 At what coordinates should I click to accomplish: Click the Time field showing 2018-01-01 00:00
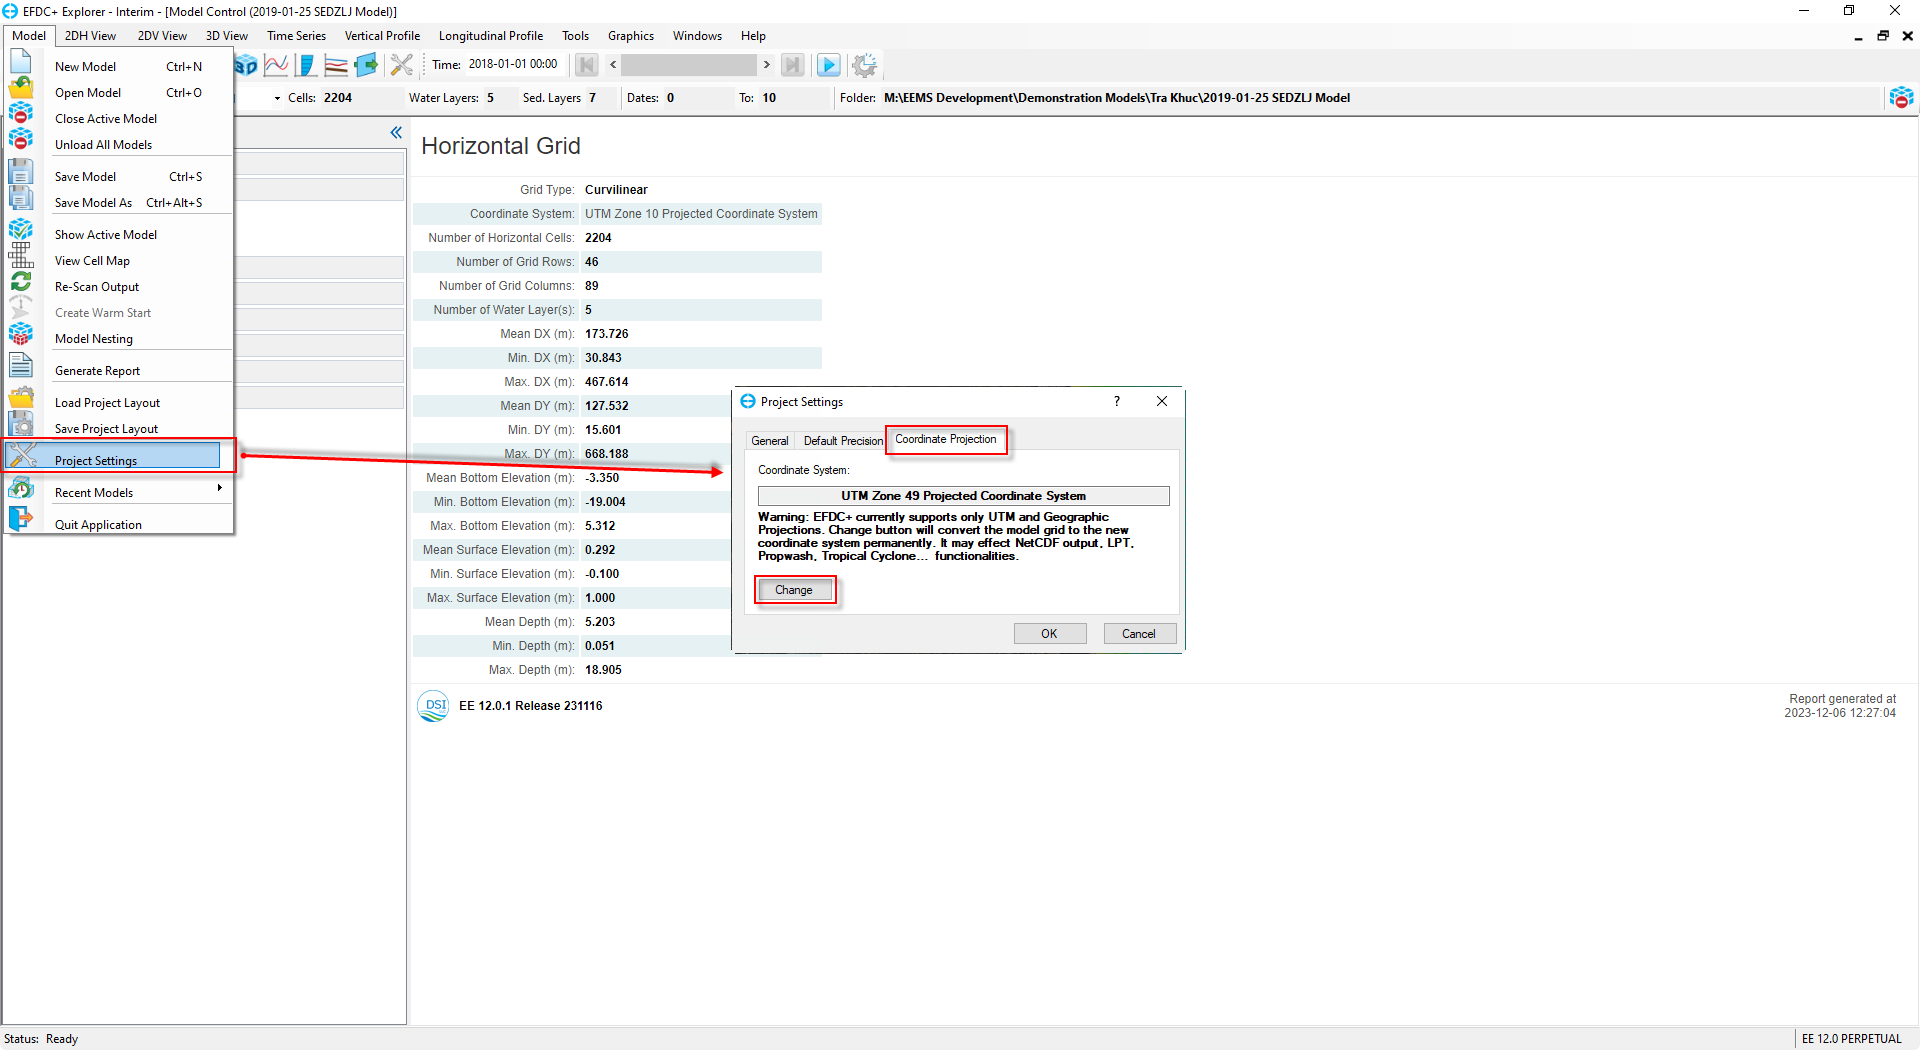pos(513,65)
